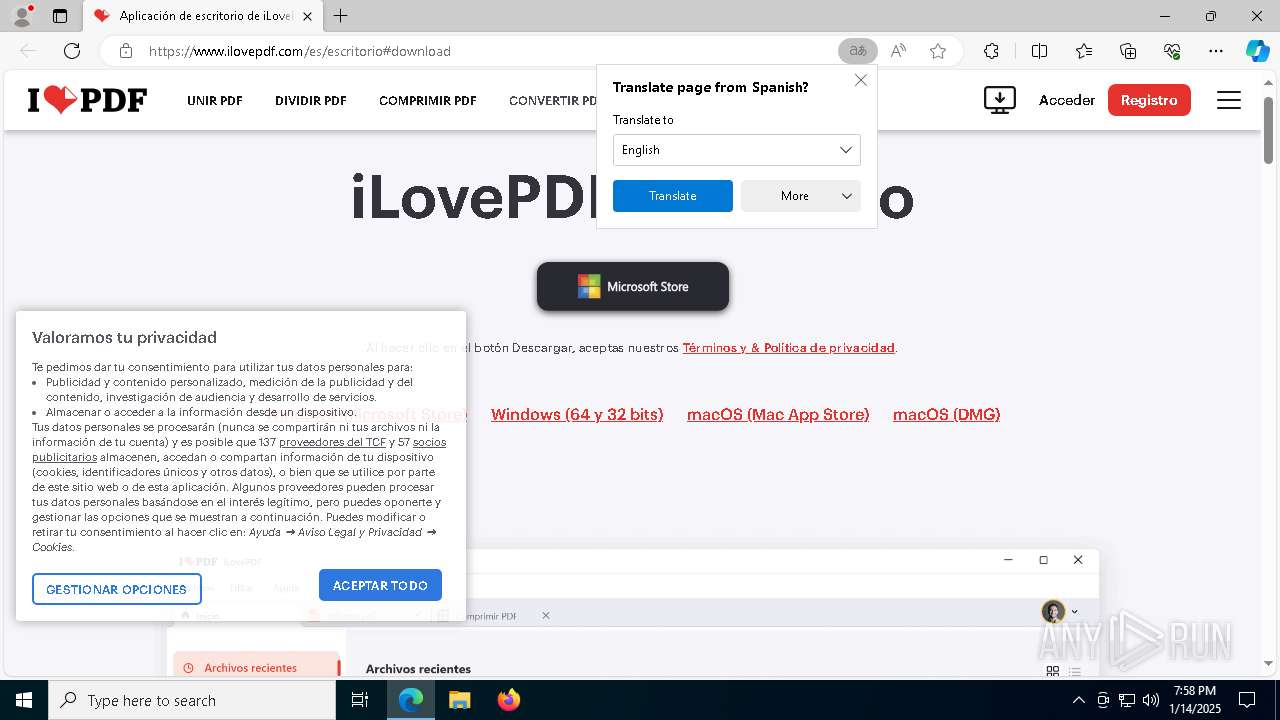Click ACEPTAR TODO button
This screenshot has width=1280, height=720.
[x=380, y=585]
